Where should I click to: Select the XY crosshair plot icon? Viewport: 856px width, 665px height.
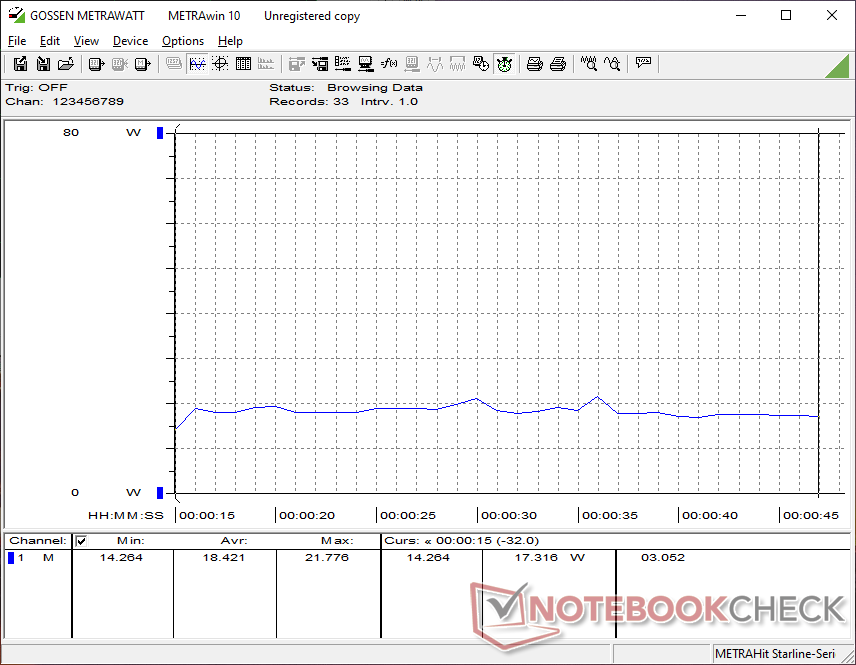click(220, 64)
